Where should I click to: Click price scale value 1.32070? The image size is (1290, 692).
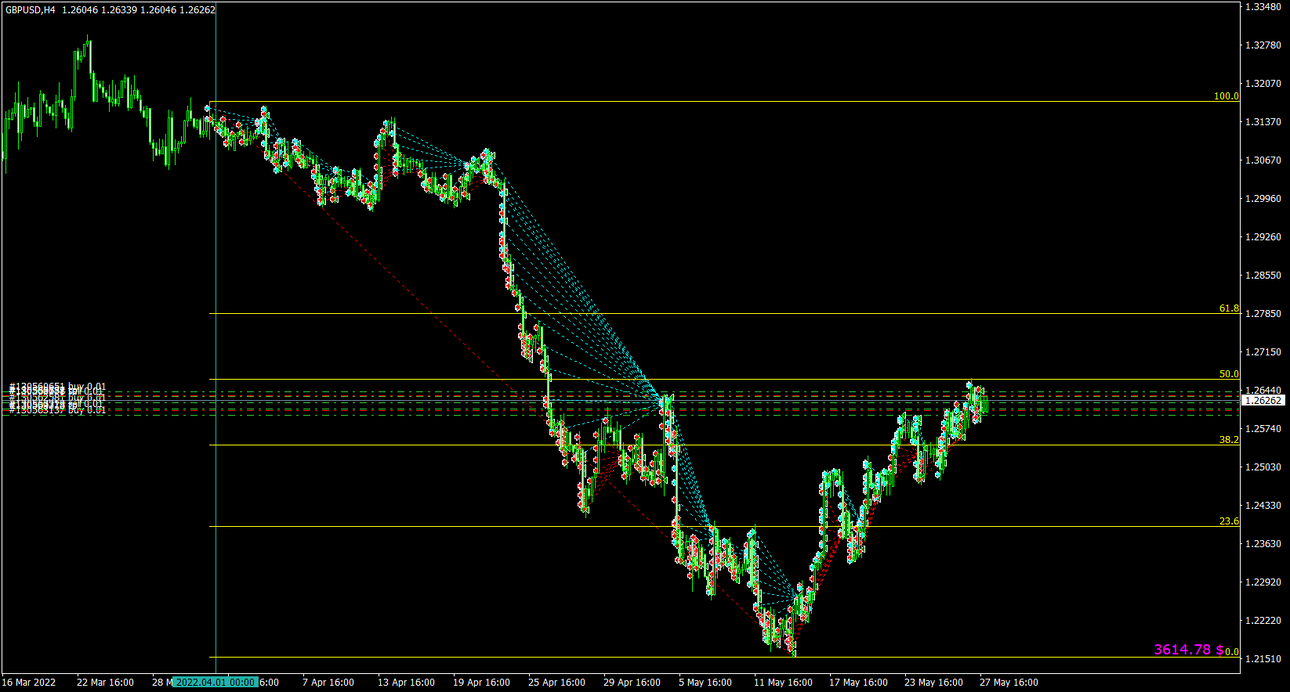[x=1264, y=84]
